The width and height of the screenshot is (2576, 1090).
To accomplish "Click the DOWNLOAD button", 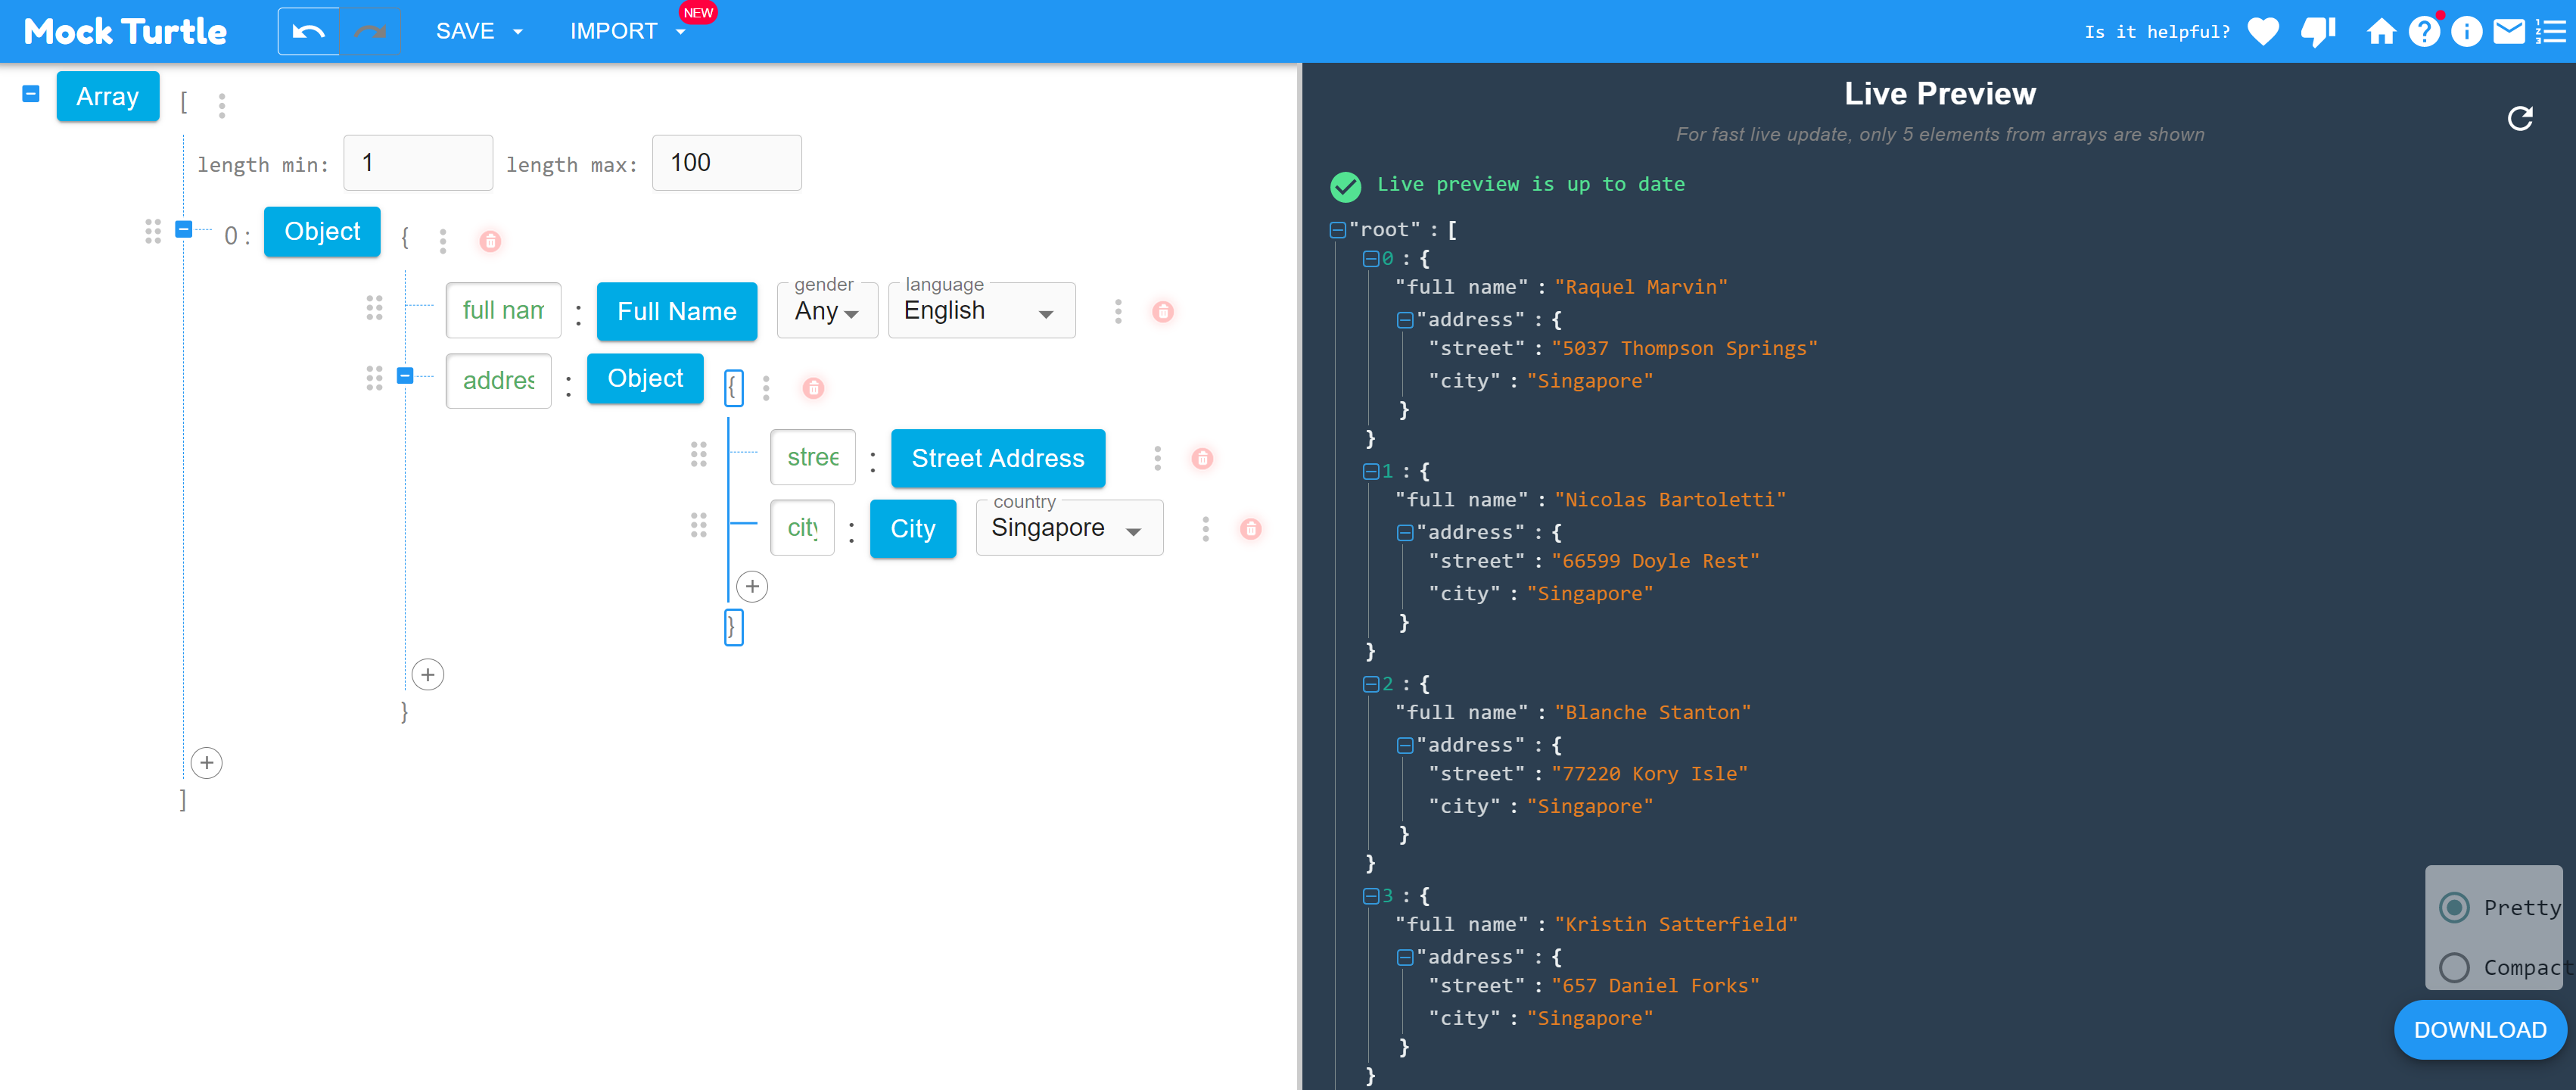I will tap(2479, 1029).
